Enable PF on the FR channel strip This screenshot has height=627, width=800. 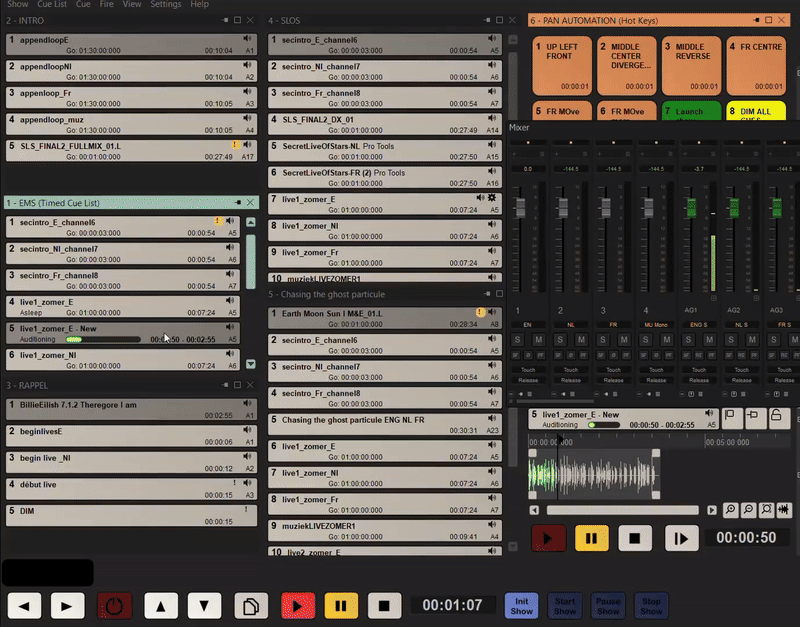pyautogui.click(x=625, y=356)
